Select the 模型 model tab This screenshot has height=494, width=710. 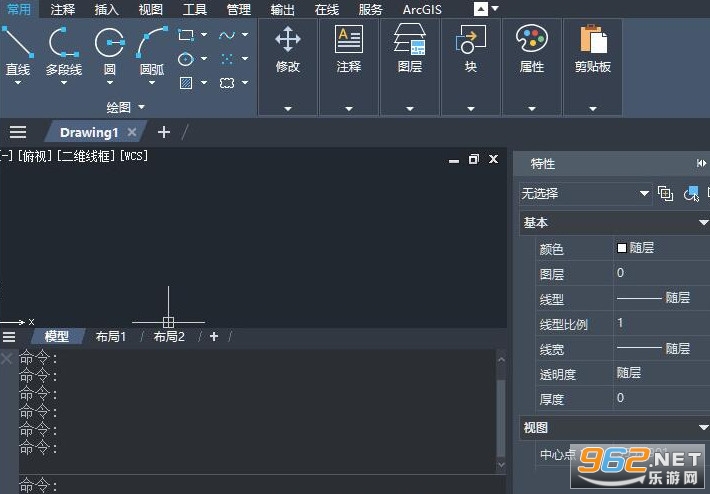coord(57,336)
